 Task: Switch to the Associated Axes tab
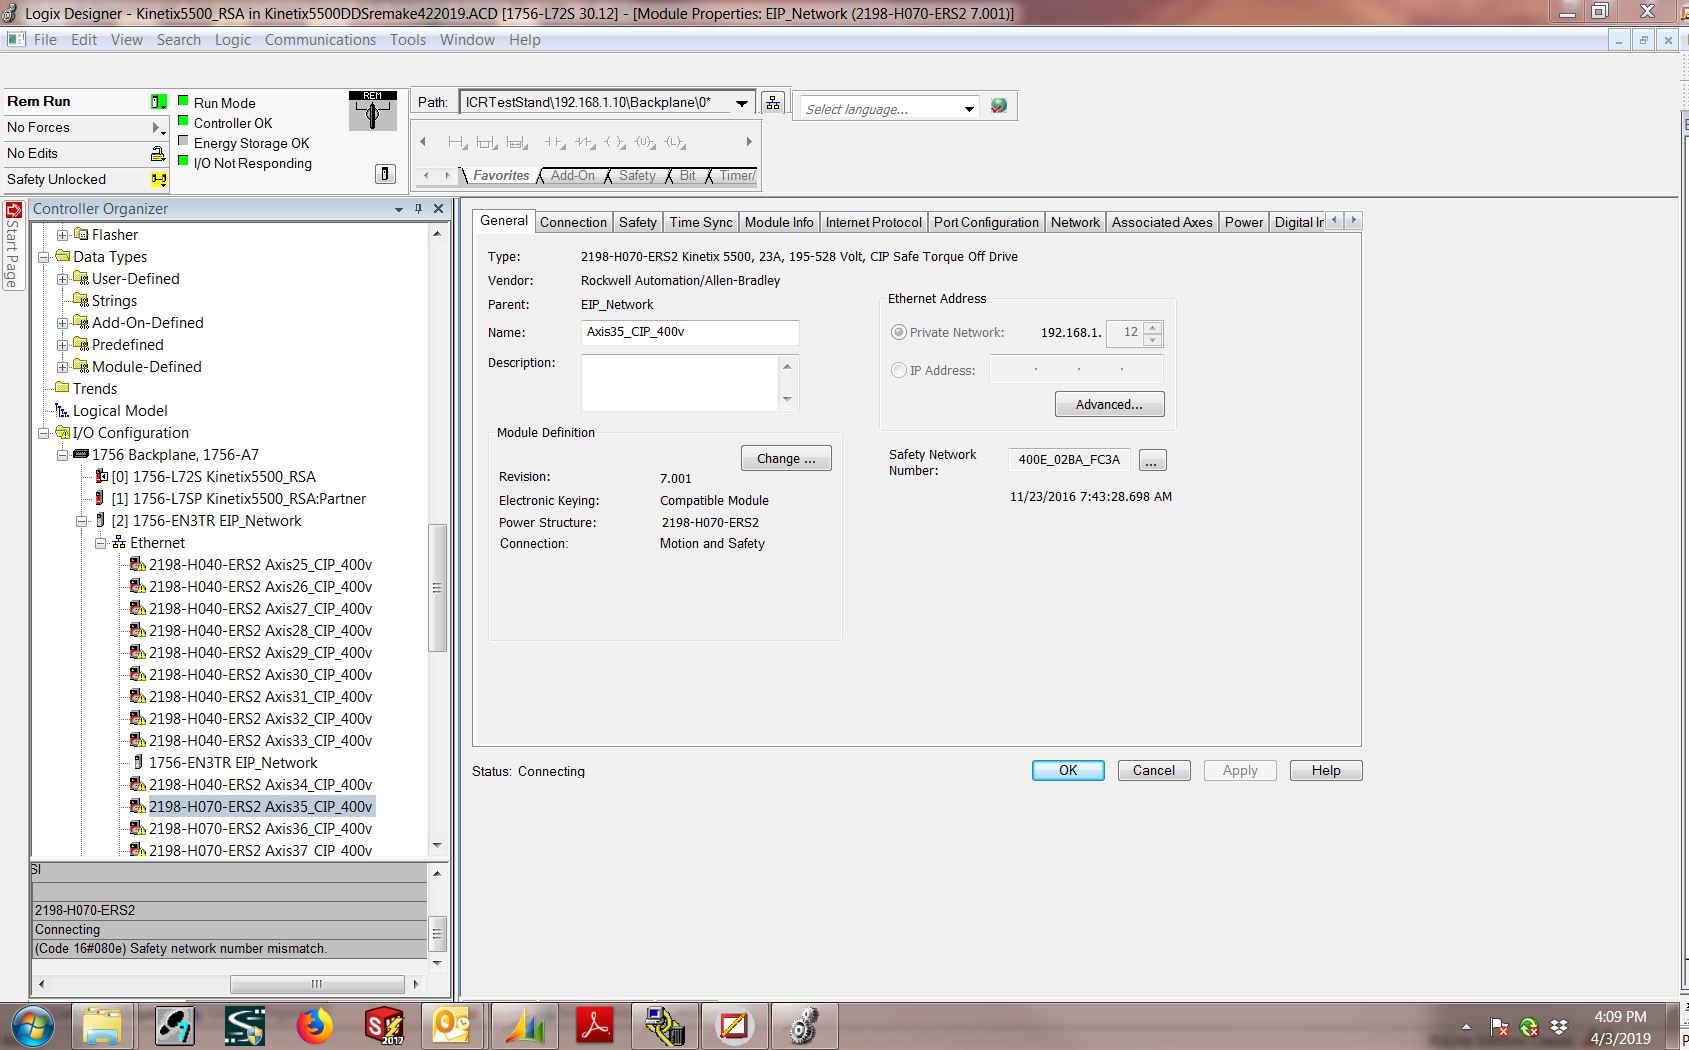click(x=1162, y=222)
